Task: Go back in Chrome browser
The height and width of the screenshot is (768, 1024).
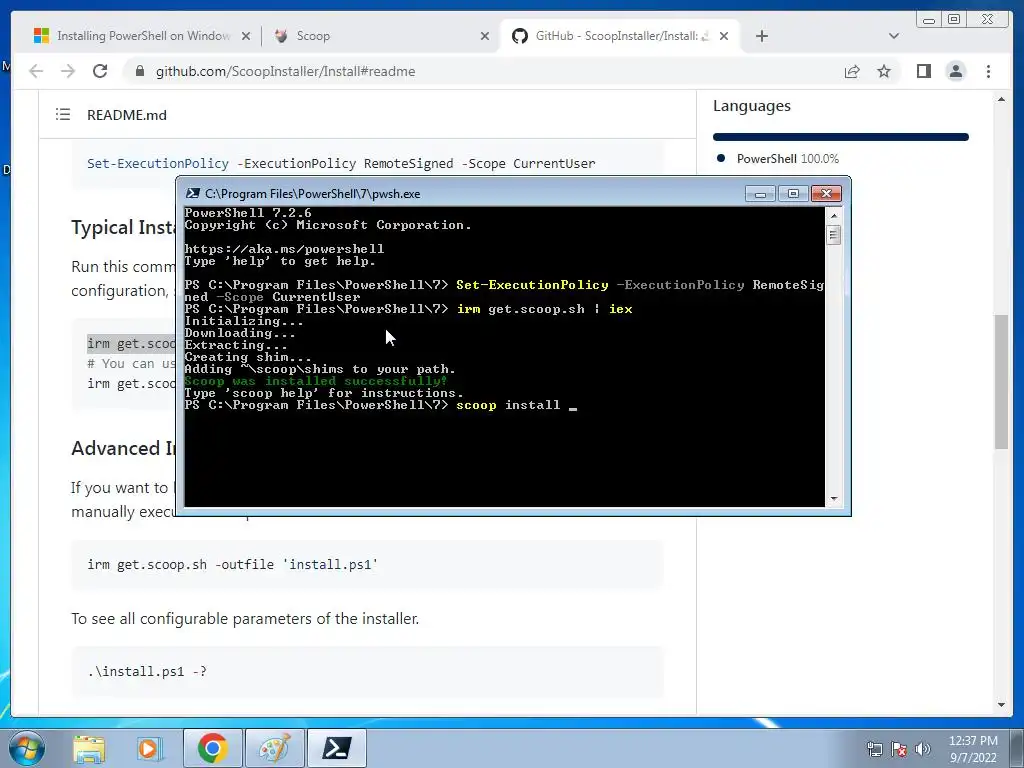Action: point(36,71)
